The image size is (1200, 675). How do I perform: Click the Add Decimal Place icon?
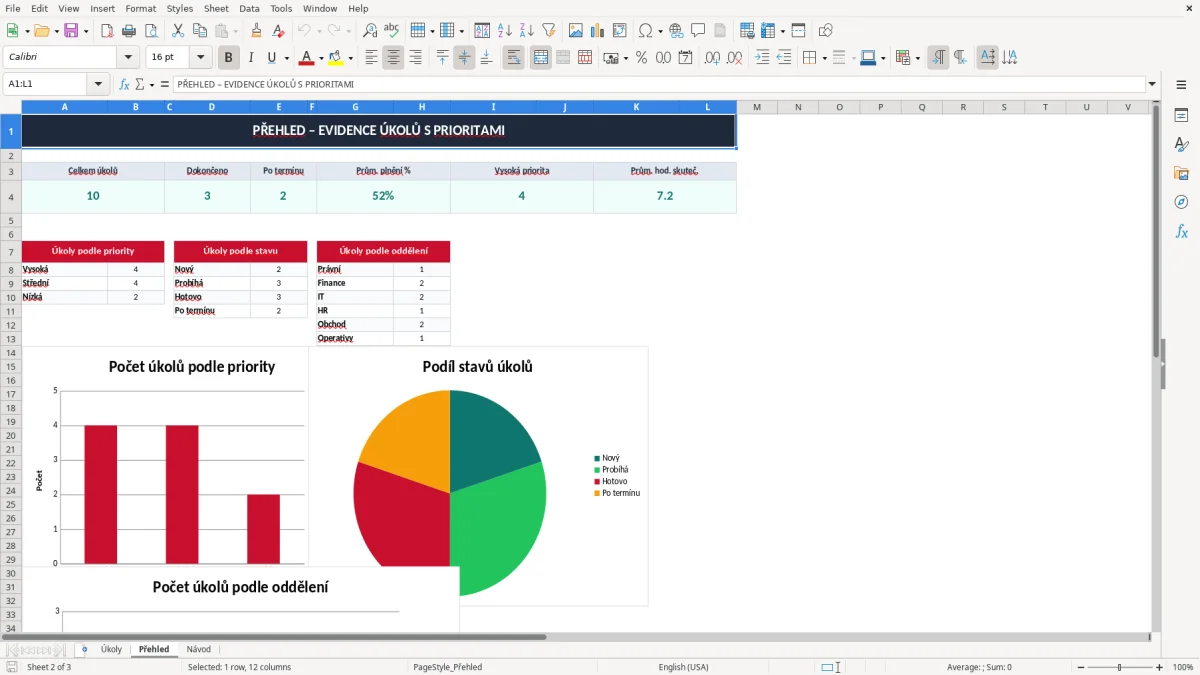pyautogui.click(x=713, y=58)
